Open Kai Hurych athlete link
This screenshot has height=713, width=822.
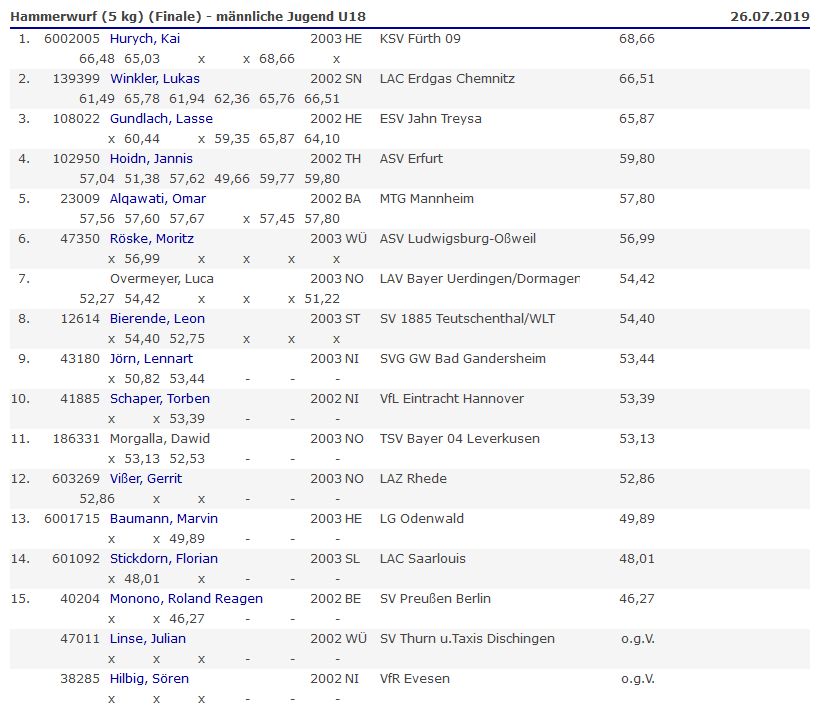tap(144, 39)
